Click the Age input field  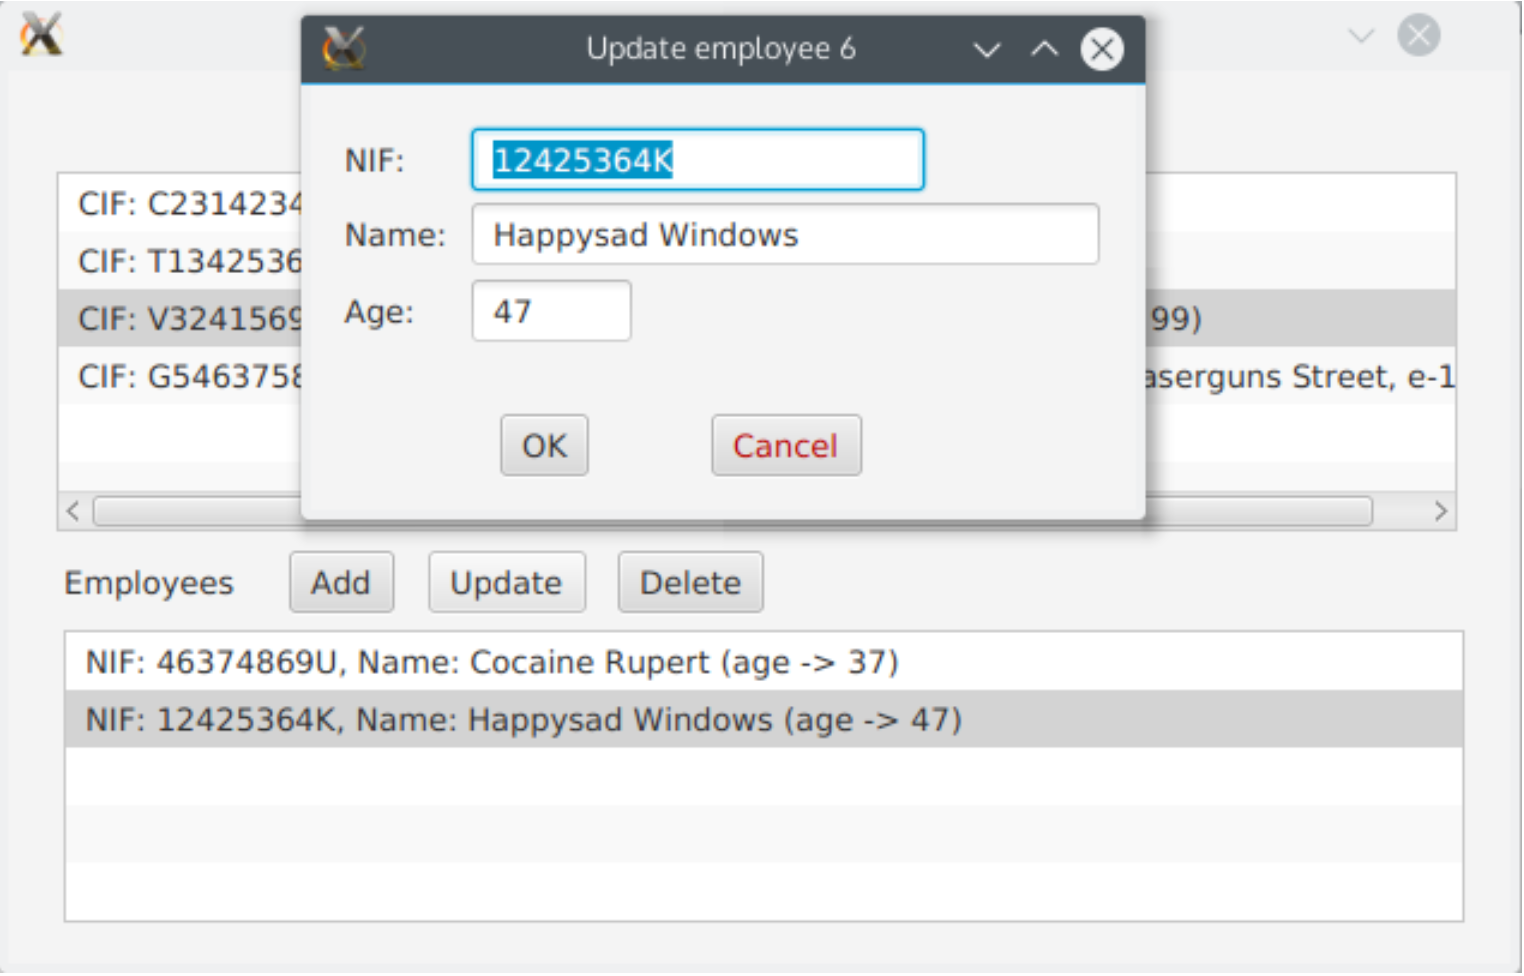[551, 312]
